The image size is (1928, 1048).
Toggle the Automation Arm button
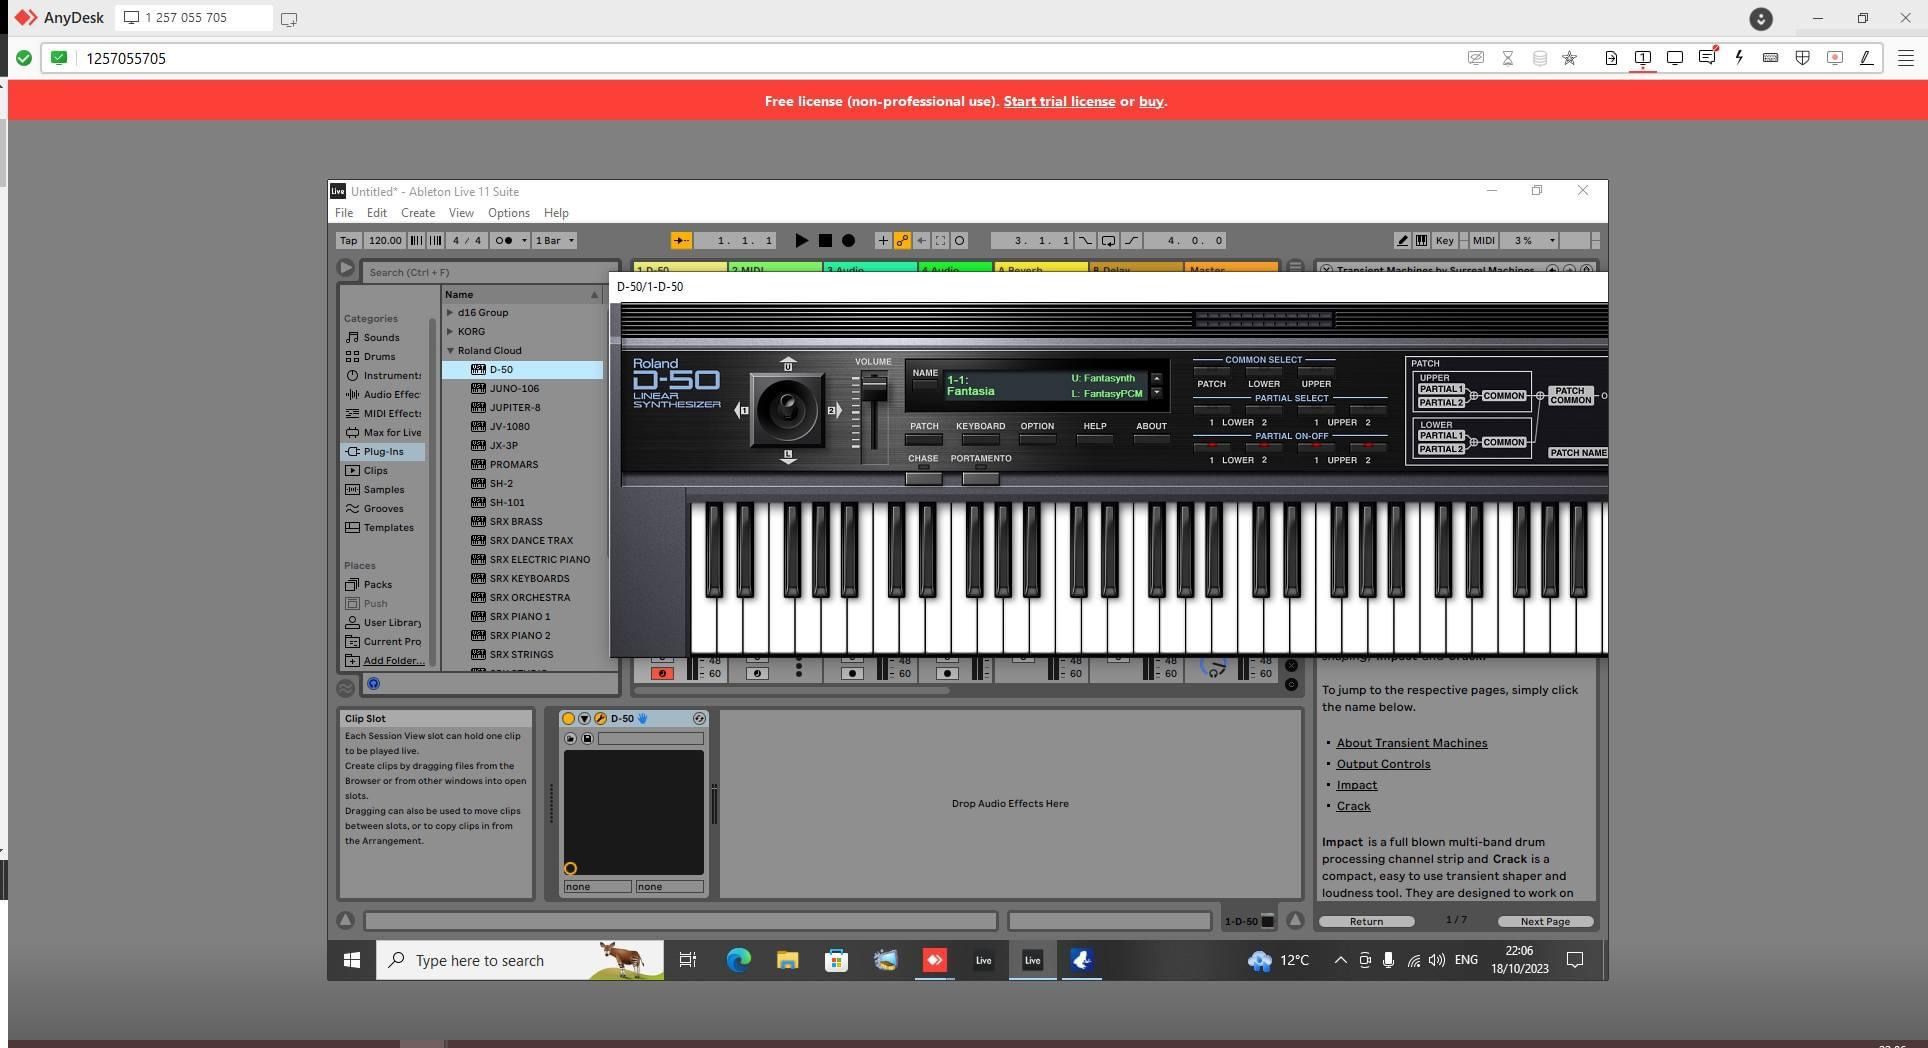coord(902,240)
